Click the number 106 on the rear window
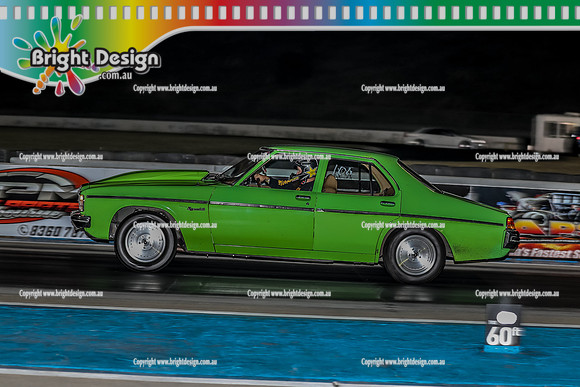Image resolution: width=580 pixels, height=387 pixels. [342, 172]
